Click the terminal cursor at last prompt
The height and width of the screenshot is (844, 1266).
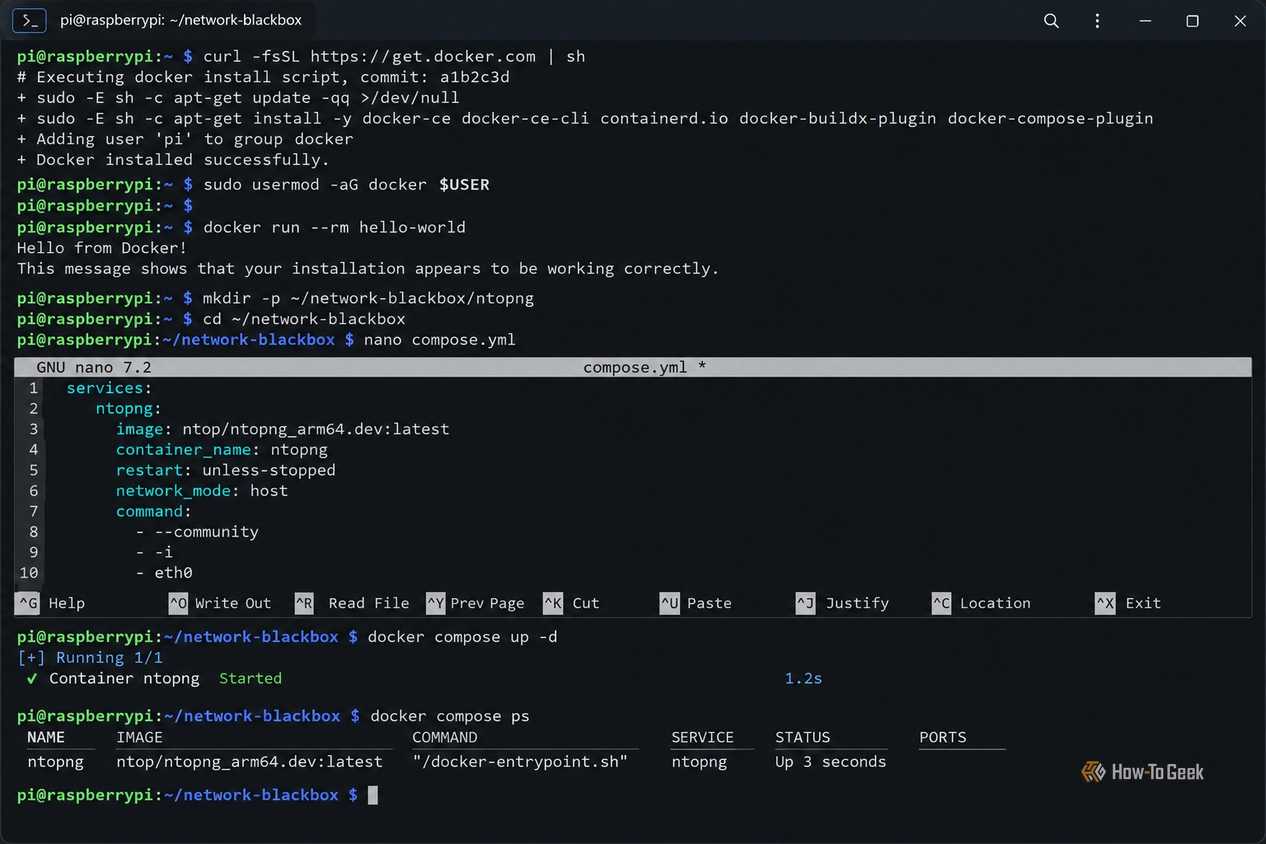point(373,795)
